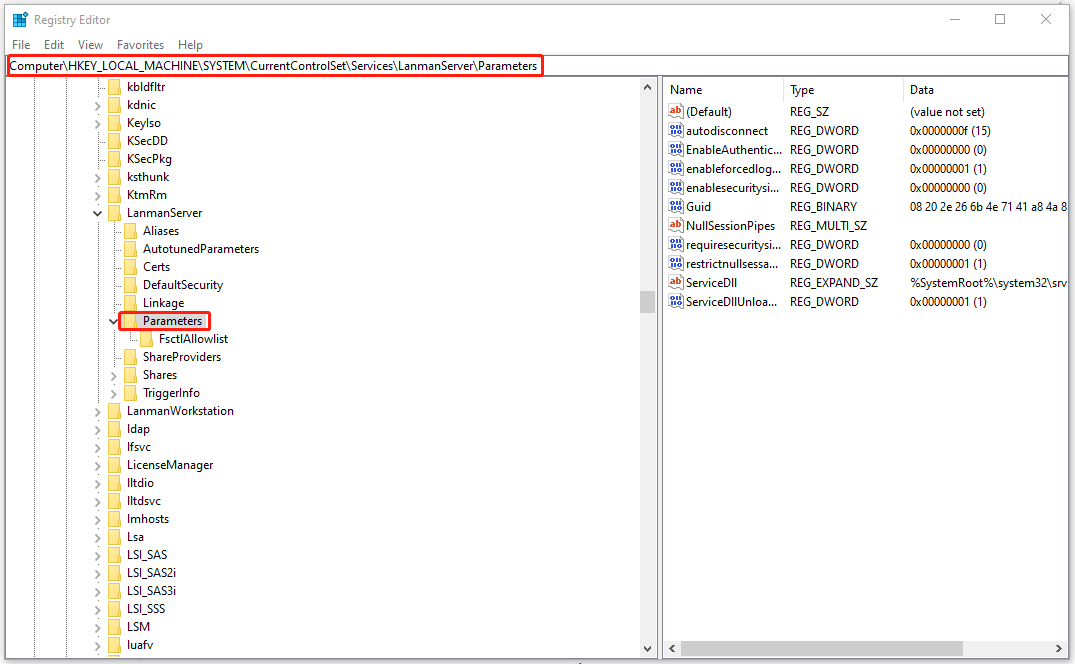1075x664 pixels.
Task: Click the REG_BINARY icon next to Guid
Action: coord(676,206)
